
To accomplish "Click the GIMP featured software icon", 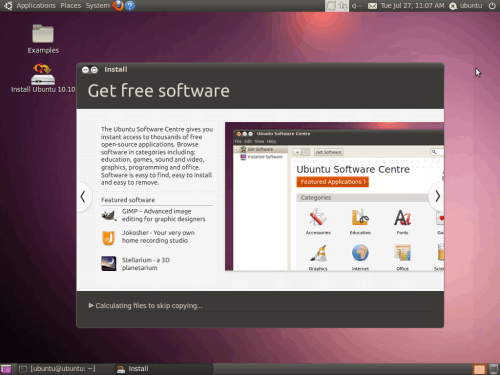I will 109,215.
